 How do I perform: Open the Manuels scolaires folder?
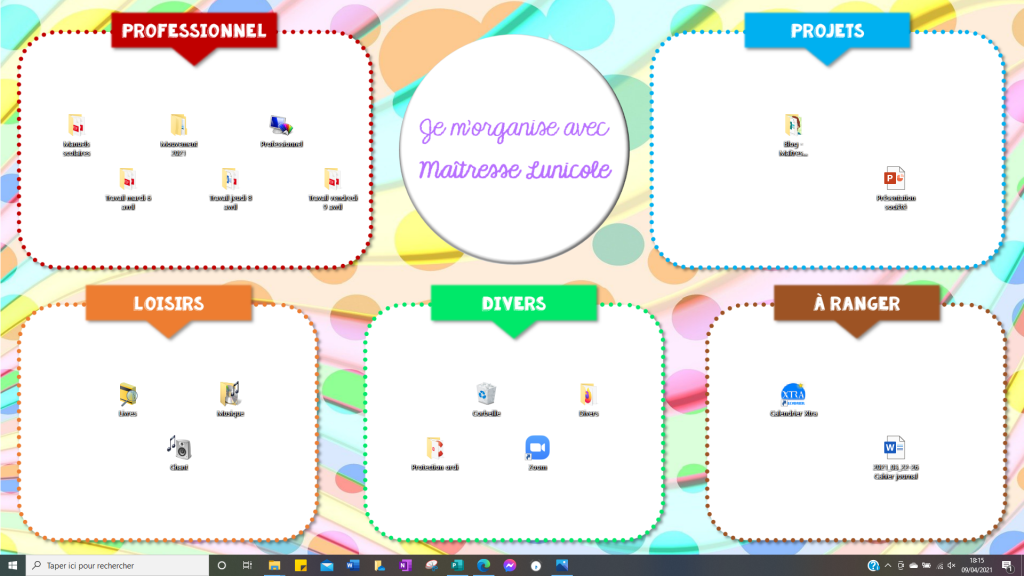[x=76, y=125]
